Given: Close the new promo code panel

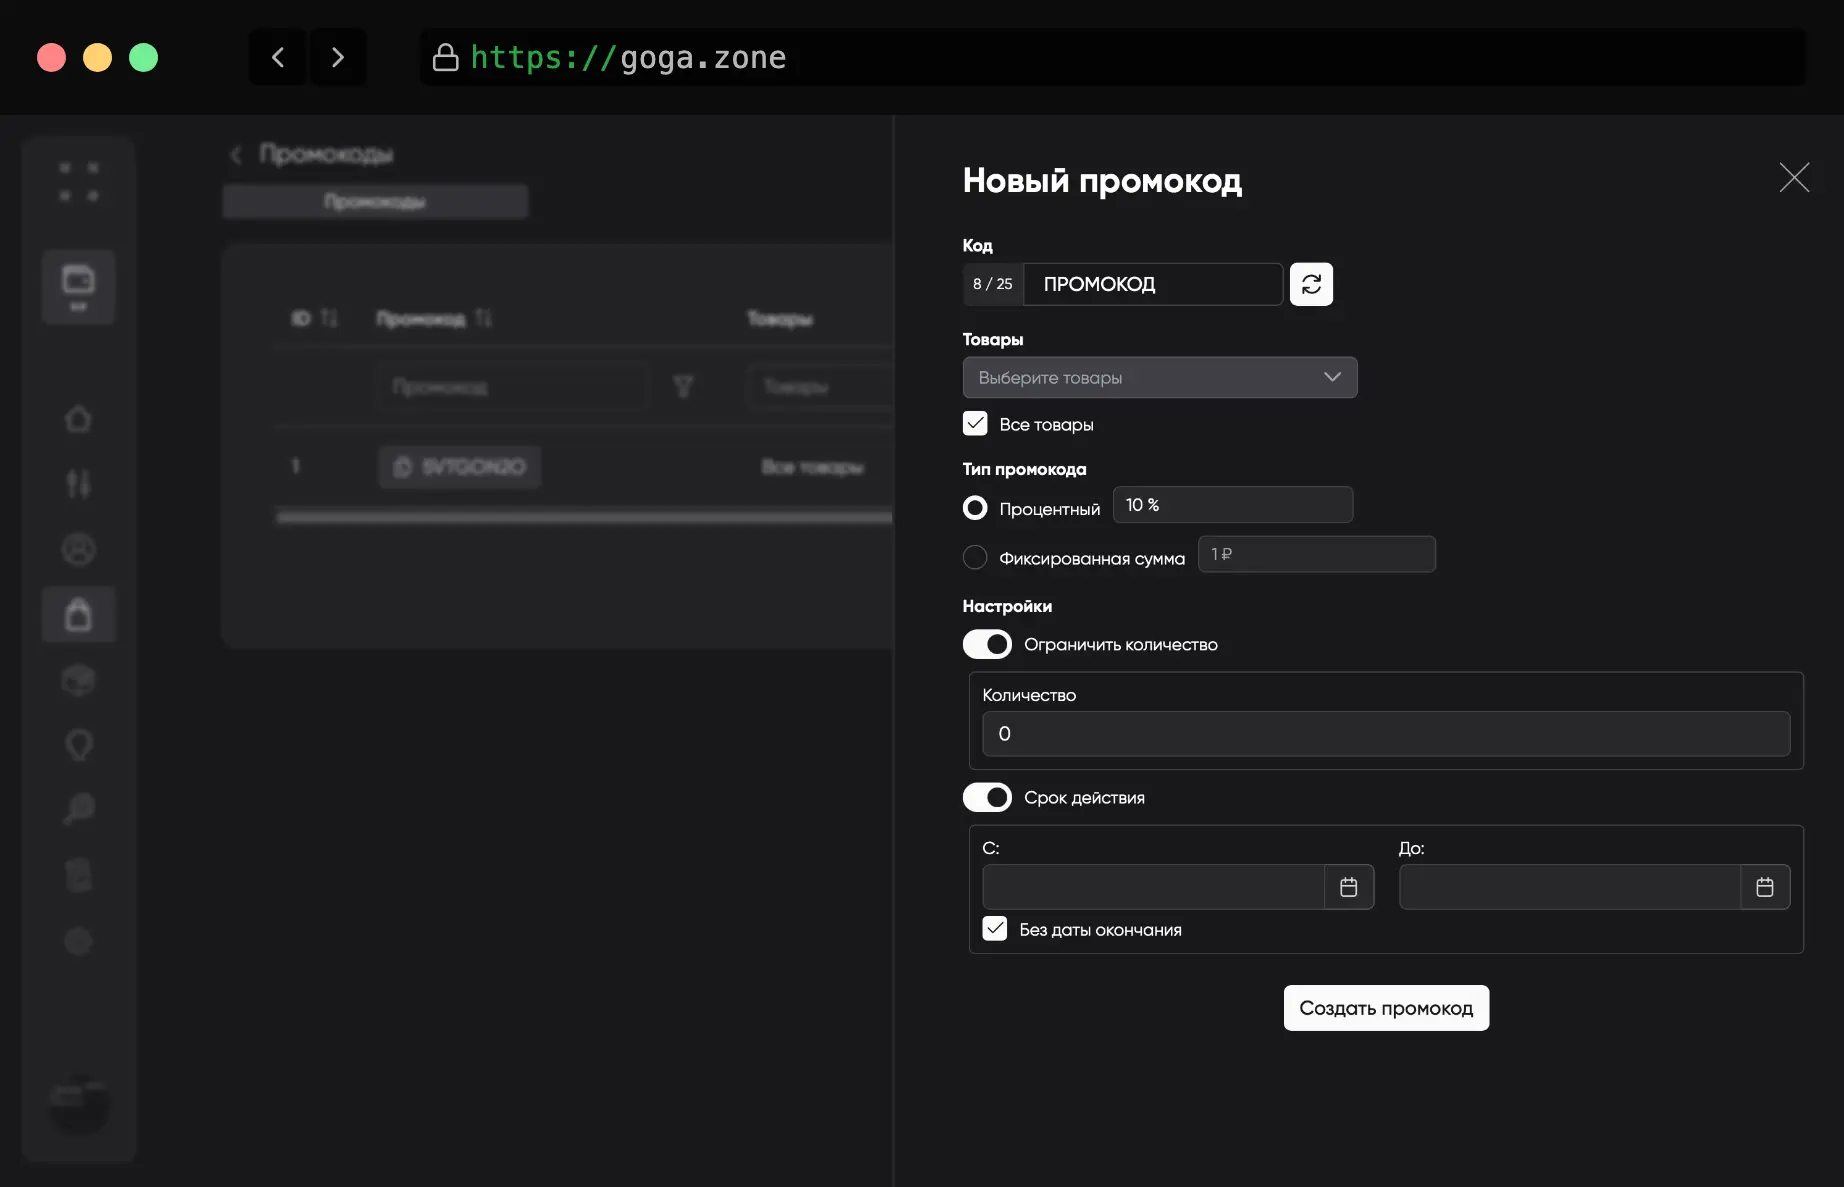Looking at the screenshot, I should 1794,178.
